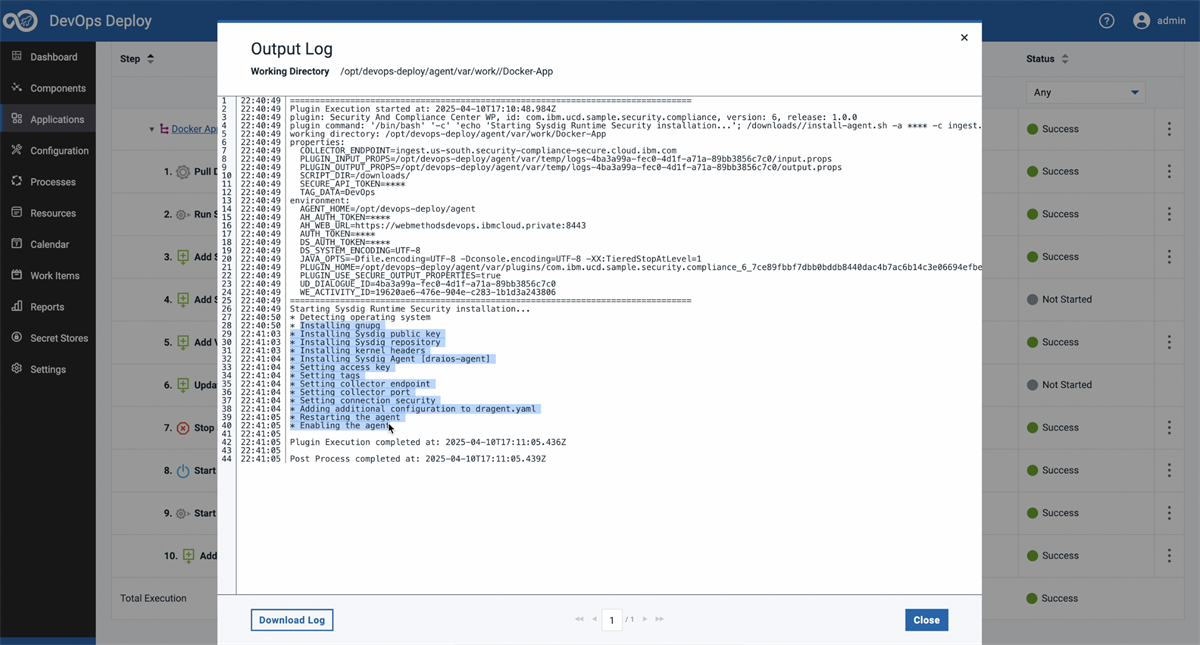This screenshot has width=1200, height=645.
Task: Open the help question mark icon
Action: pos(1107,20)
